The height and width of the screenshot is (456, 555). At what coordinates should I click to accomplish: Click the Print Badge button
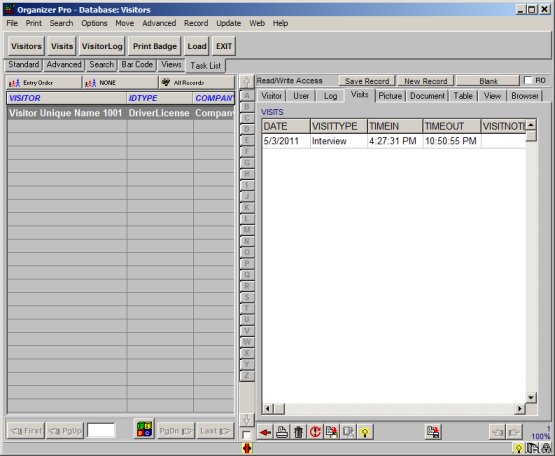click(x=155, y=46)
